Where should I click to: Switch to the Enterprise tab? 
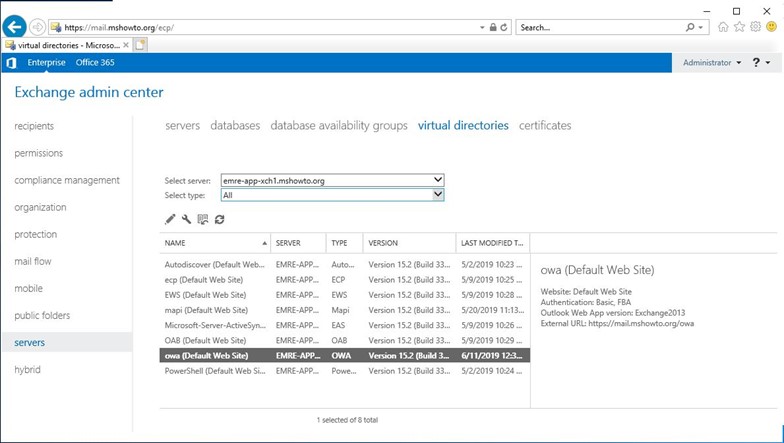[46, 62]
